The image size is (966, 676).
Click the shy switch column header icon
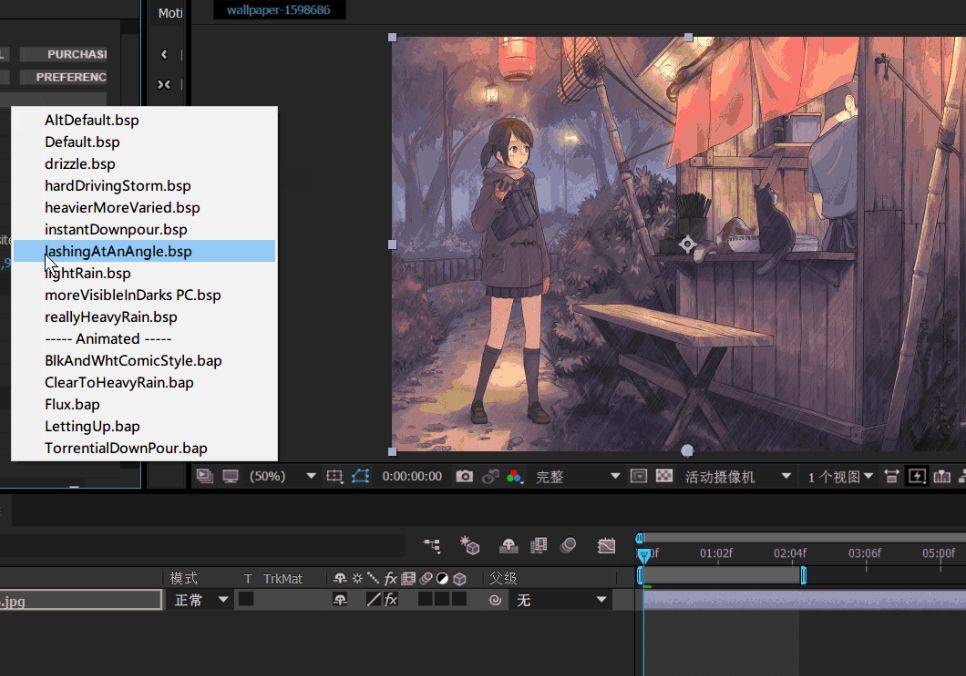[x=339, y=579]
